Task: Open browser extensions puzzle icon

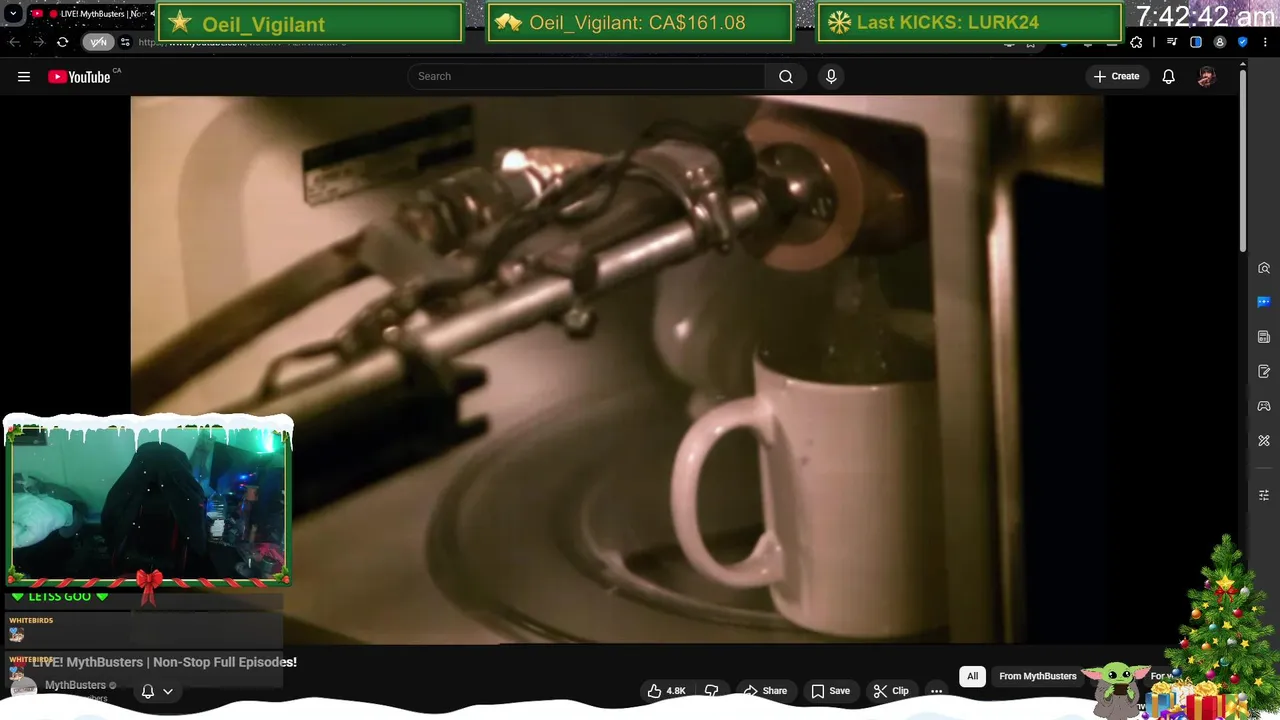Action: pos(1136,42)
